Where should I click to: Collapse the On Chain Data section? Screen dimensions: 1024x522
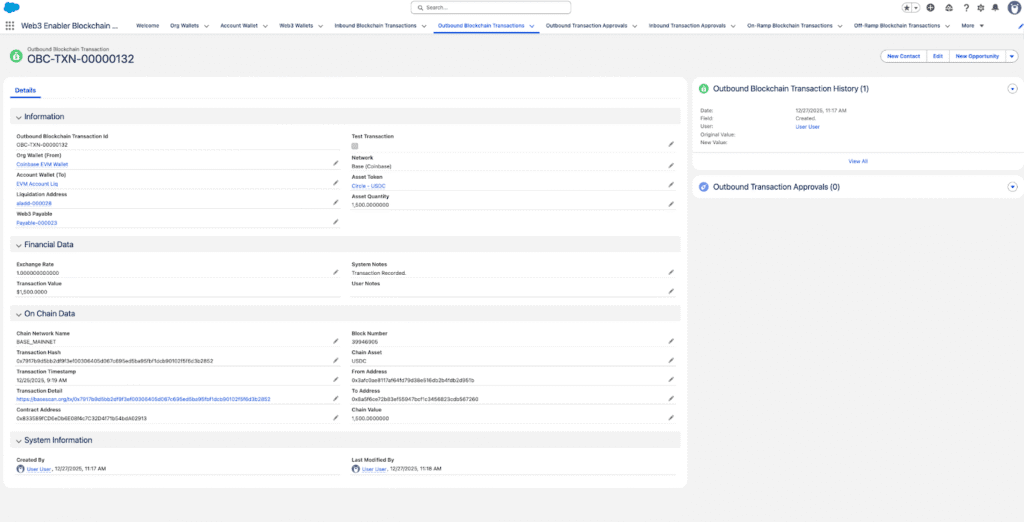pos(17,313)
